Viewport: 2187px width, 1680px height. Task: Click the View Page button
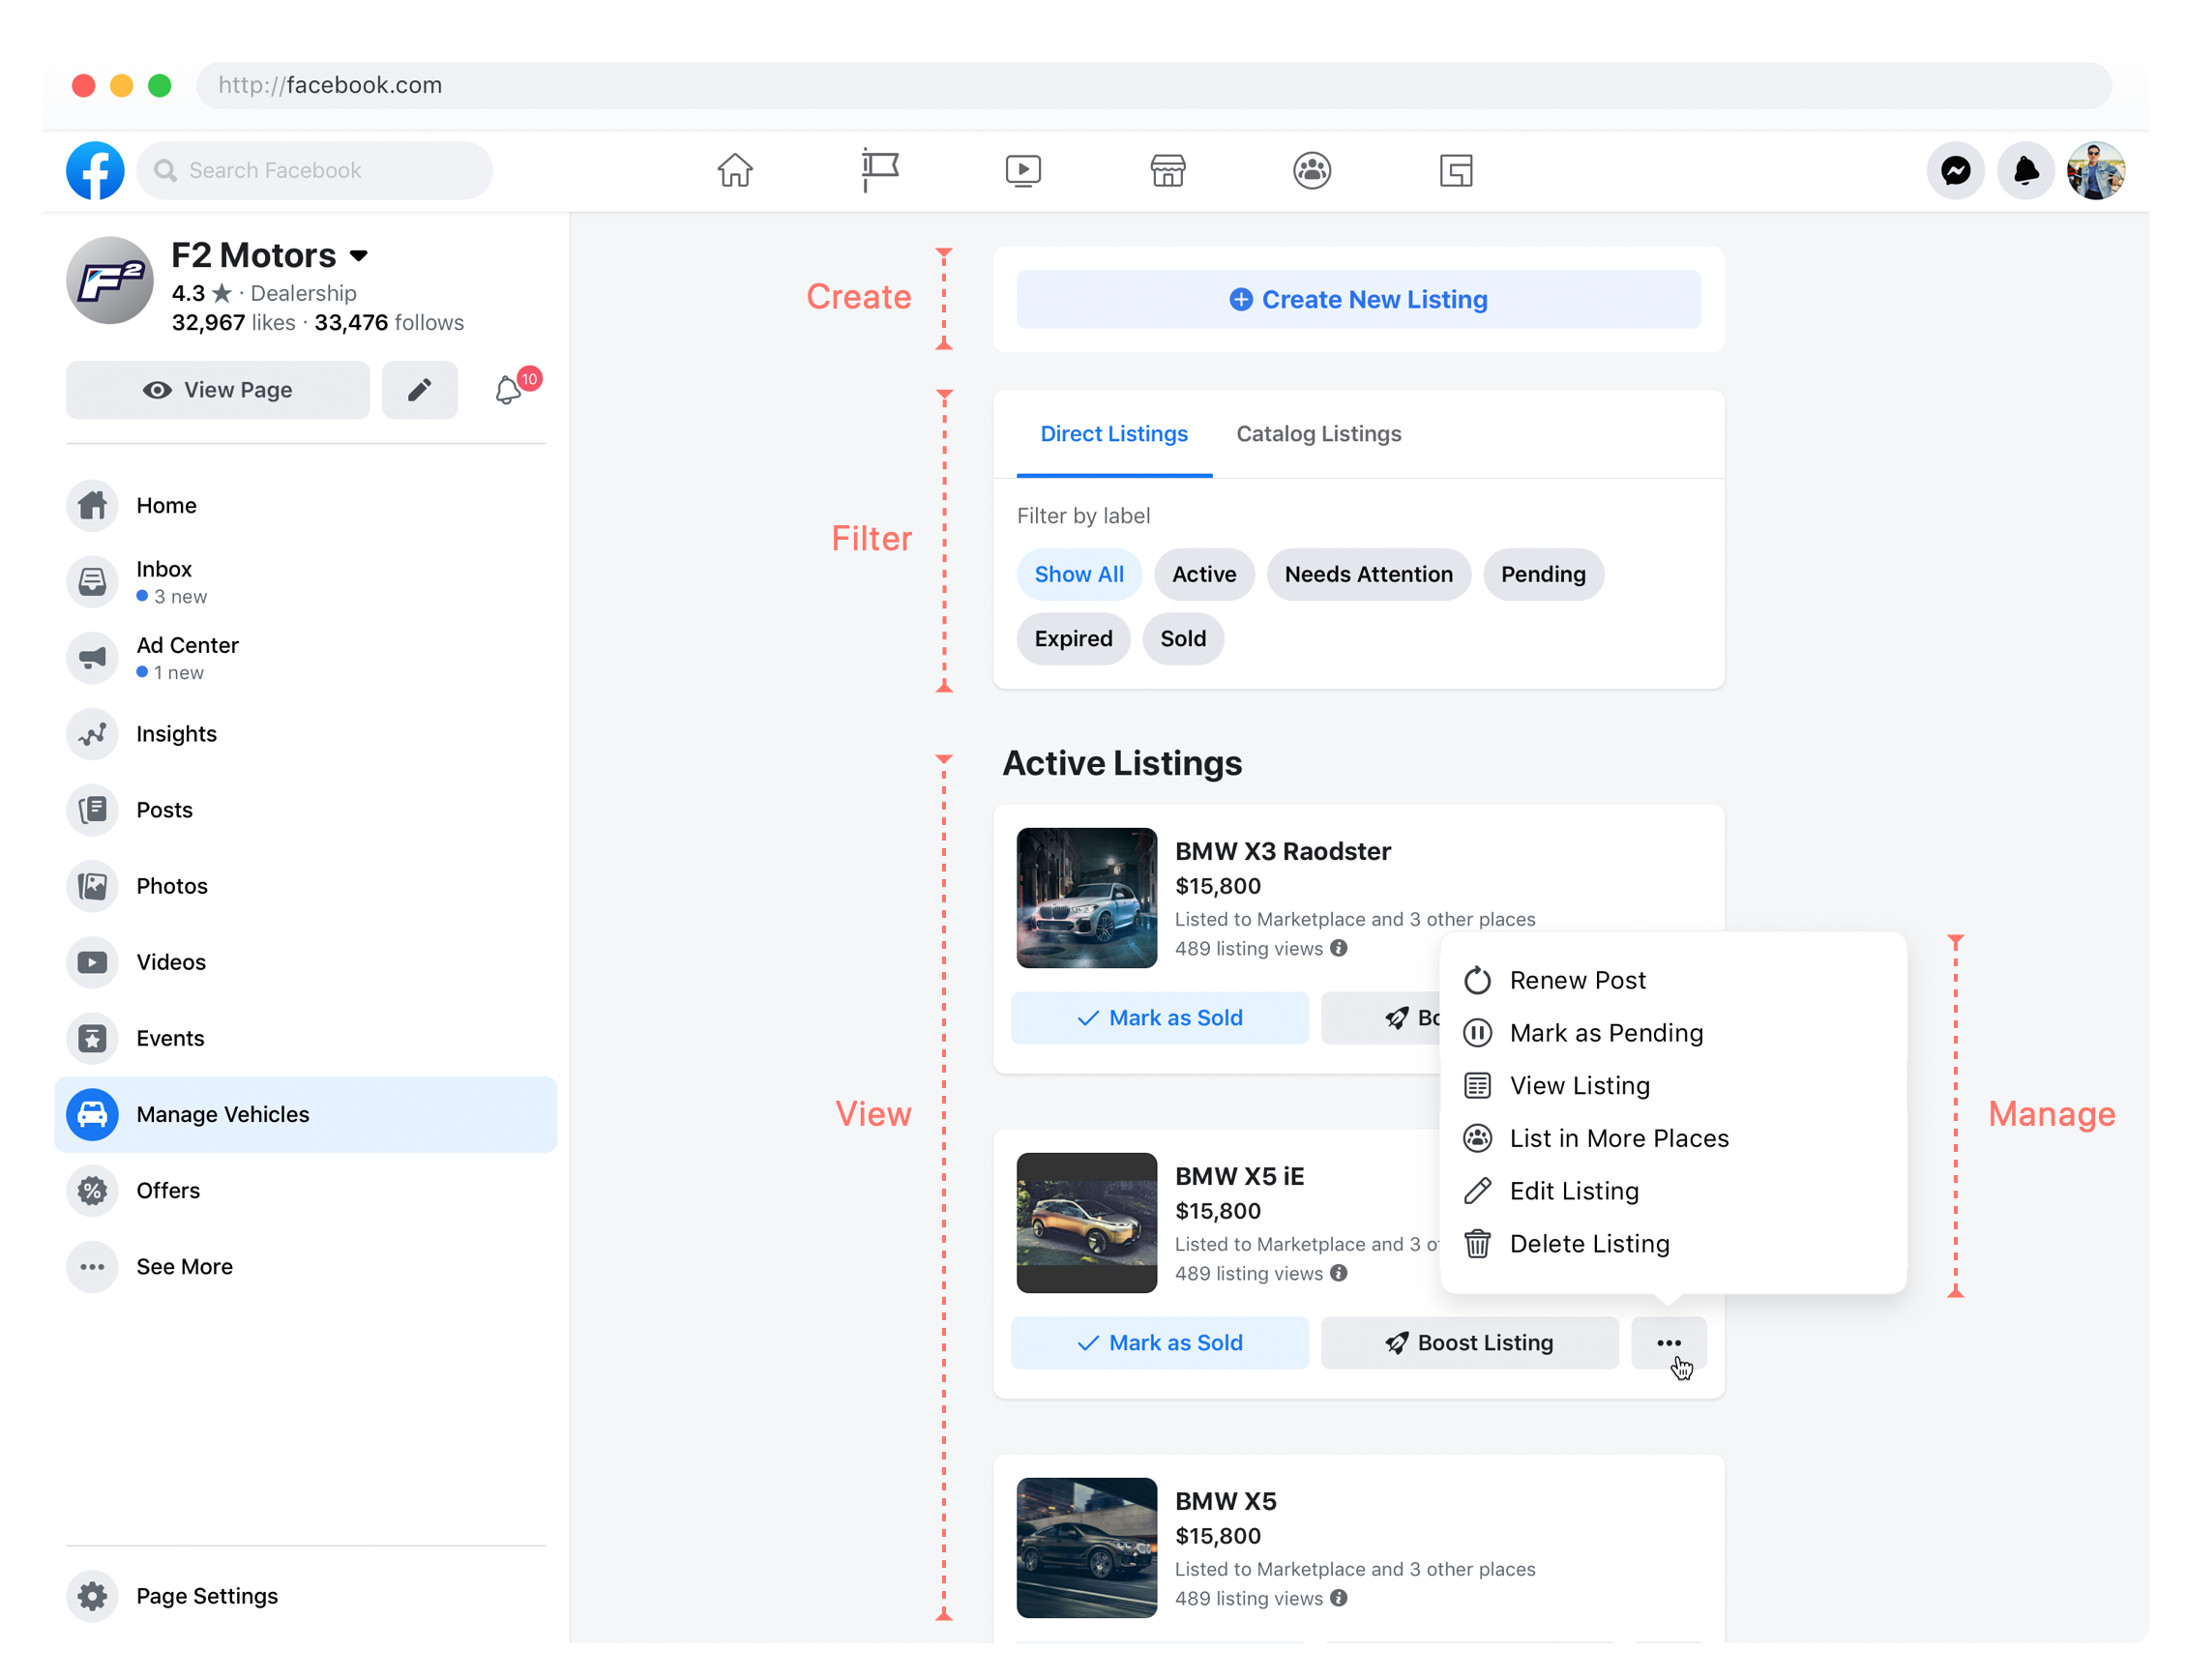[217, 390]
